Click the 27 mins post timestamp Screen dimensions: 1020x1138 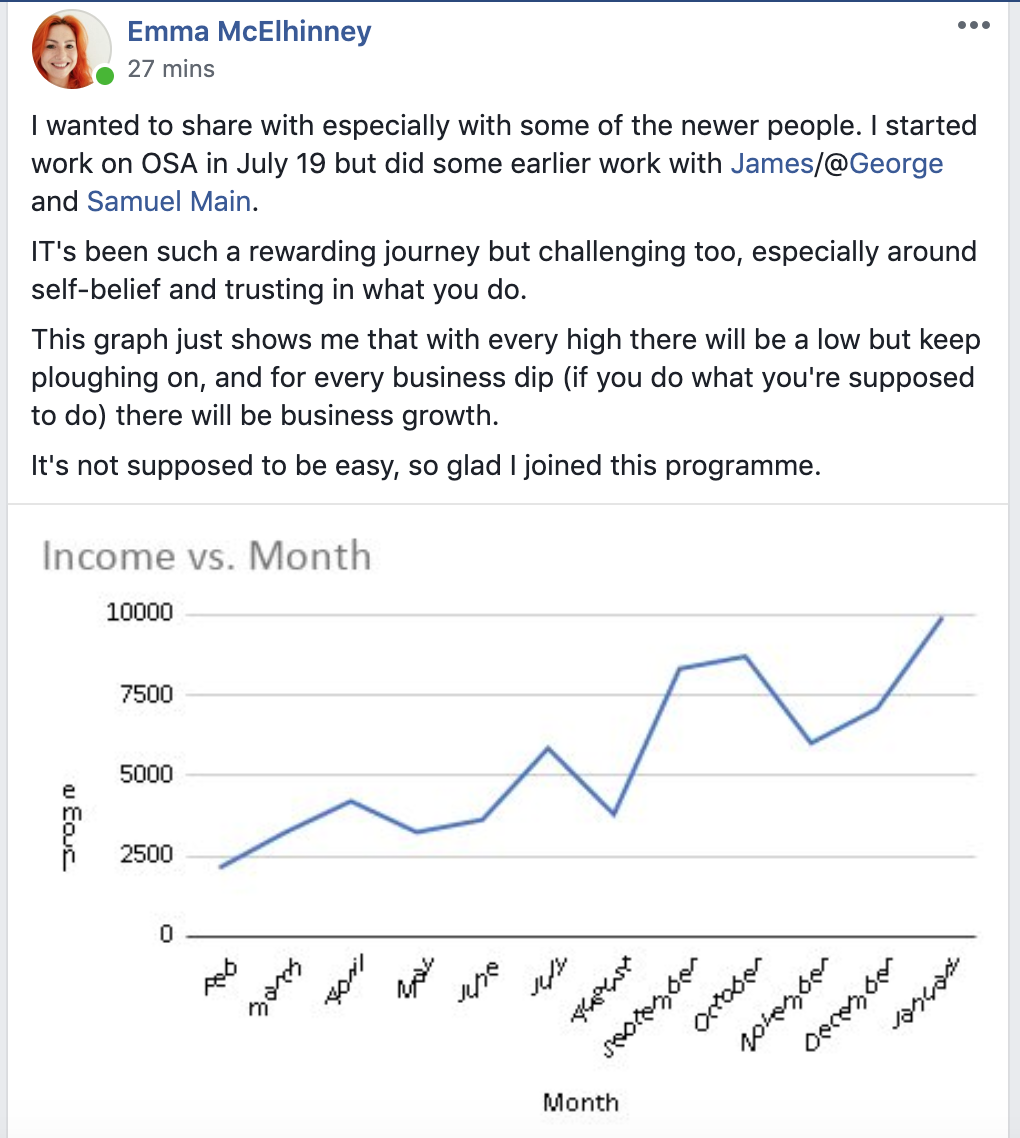pyautogui.click(x=171, y=69)
